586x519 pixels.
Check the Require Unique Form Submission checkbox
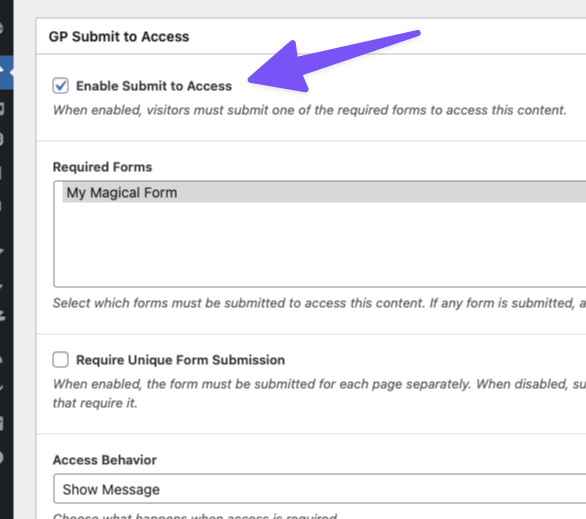[x=60, y=359]
